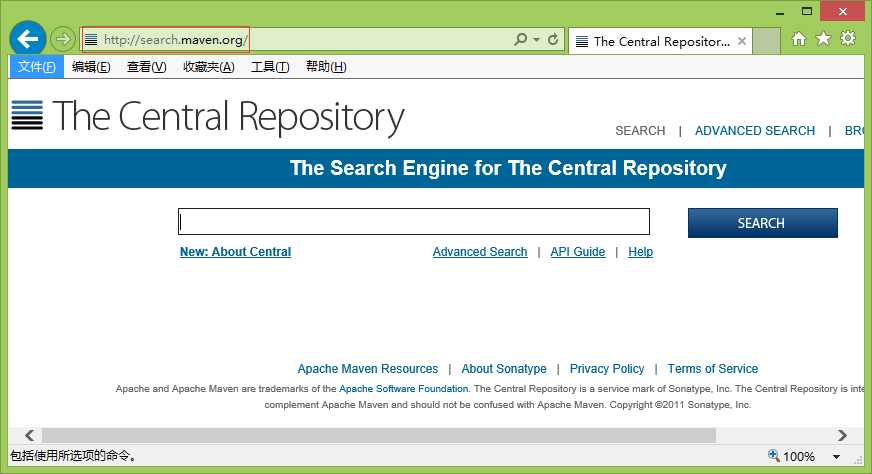Click the magnifier search icon in address bar
The image size is (872, 474).
pos(521,40)
